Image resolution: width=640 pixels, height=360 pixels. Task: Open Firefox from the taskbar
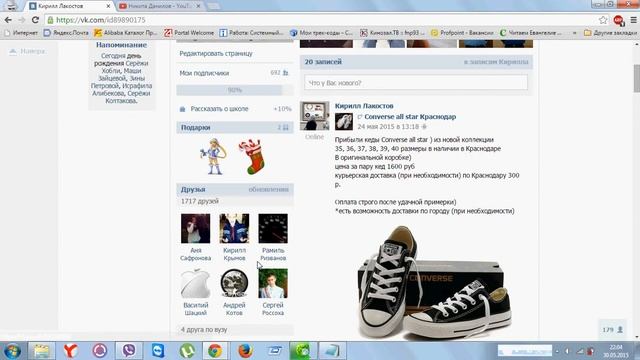(245, 351)
